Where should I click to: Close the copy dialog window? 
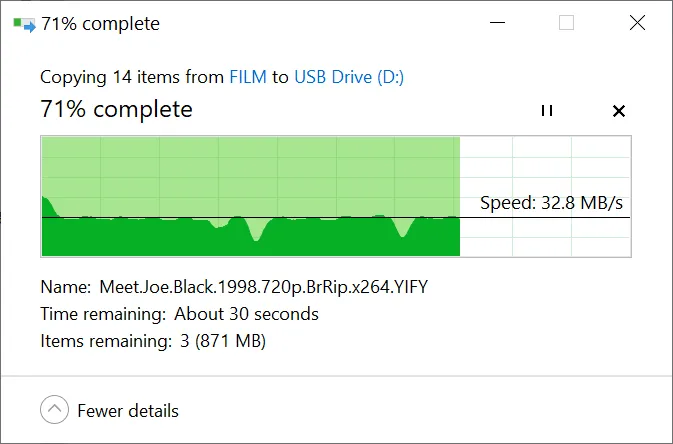[637, 23]
